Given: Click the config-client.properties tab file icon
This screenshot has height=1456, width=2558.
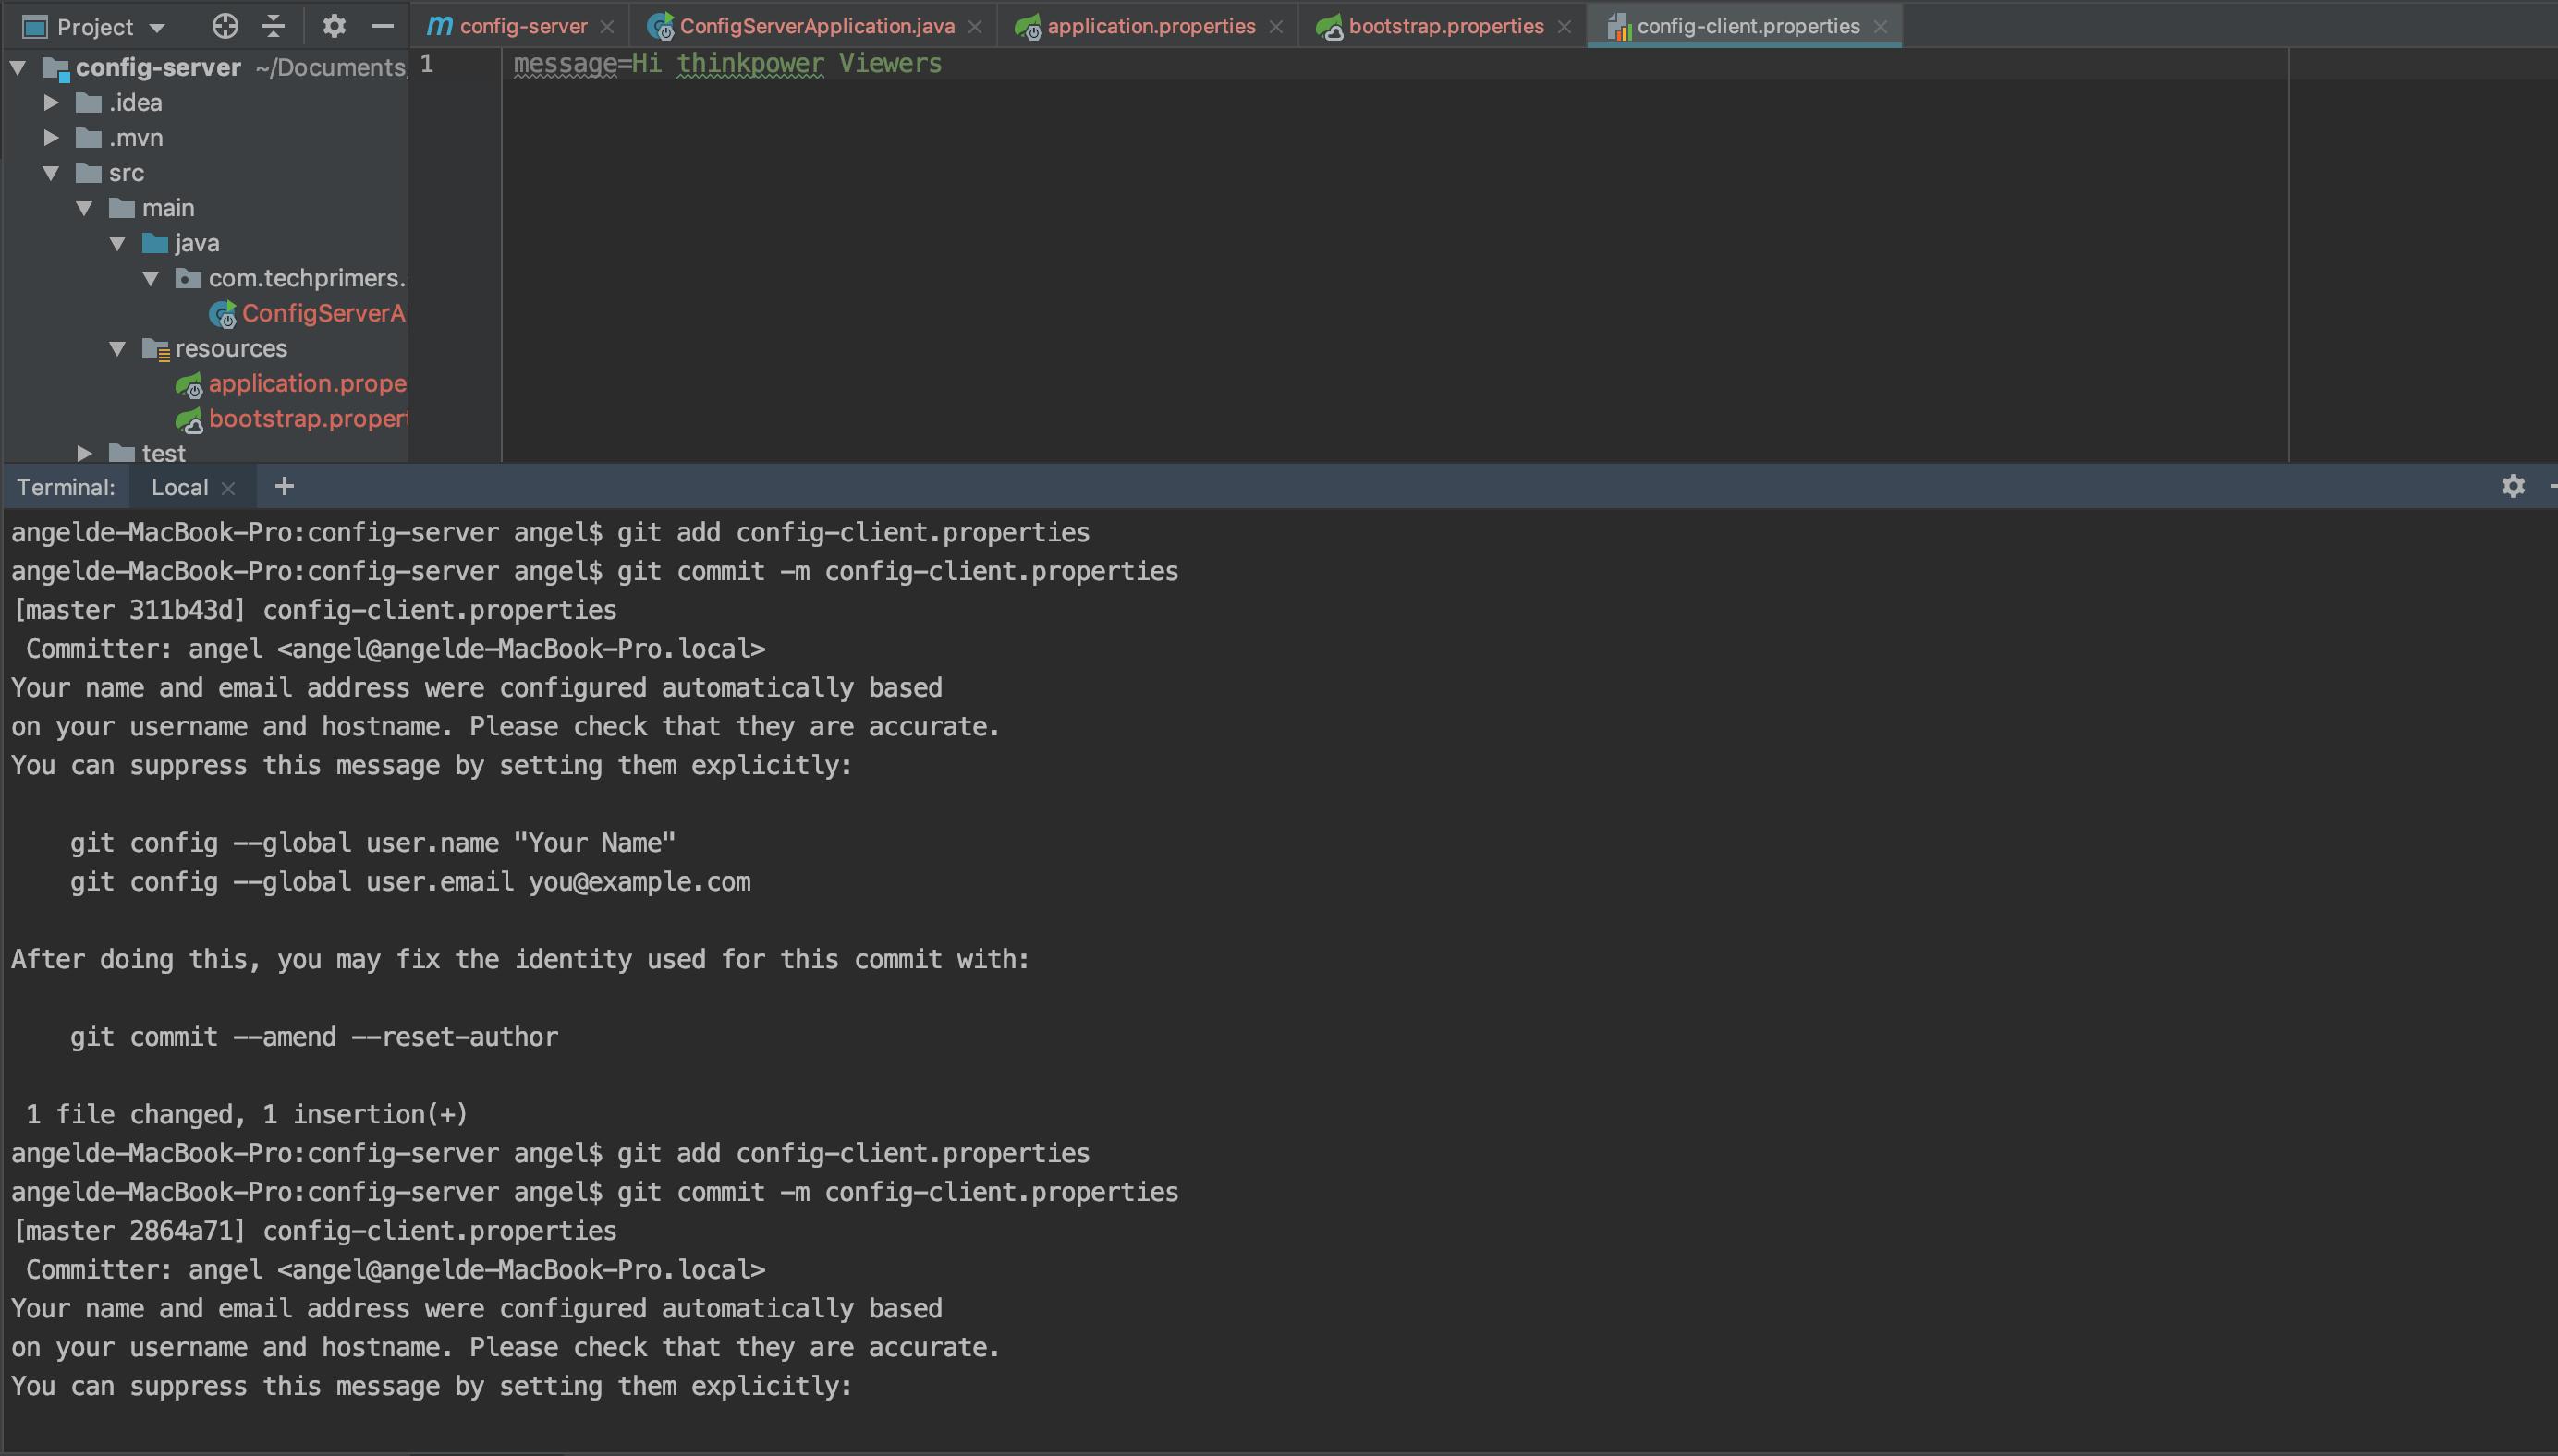Looking at the screenshot, I should 1618,28.
